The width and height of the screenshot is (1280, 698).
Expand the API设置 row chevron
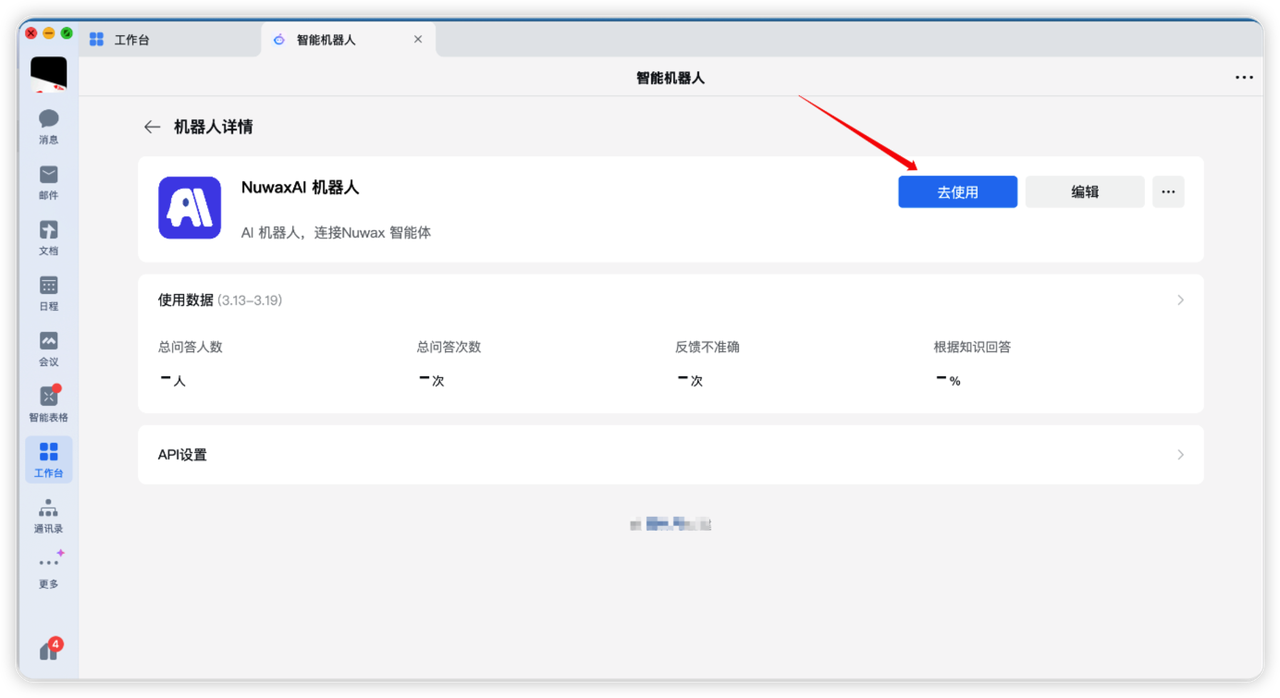coord(1180,455)
